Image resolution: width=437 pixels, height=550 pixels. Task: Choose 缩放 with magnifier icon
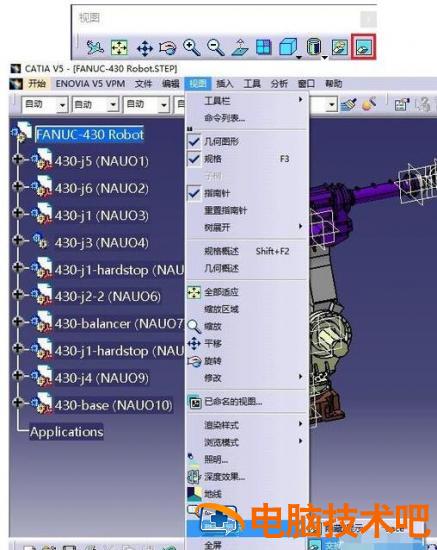point(247,326)
